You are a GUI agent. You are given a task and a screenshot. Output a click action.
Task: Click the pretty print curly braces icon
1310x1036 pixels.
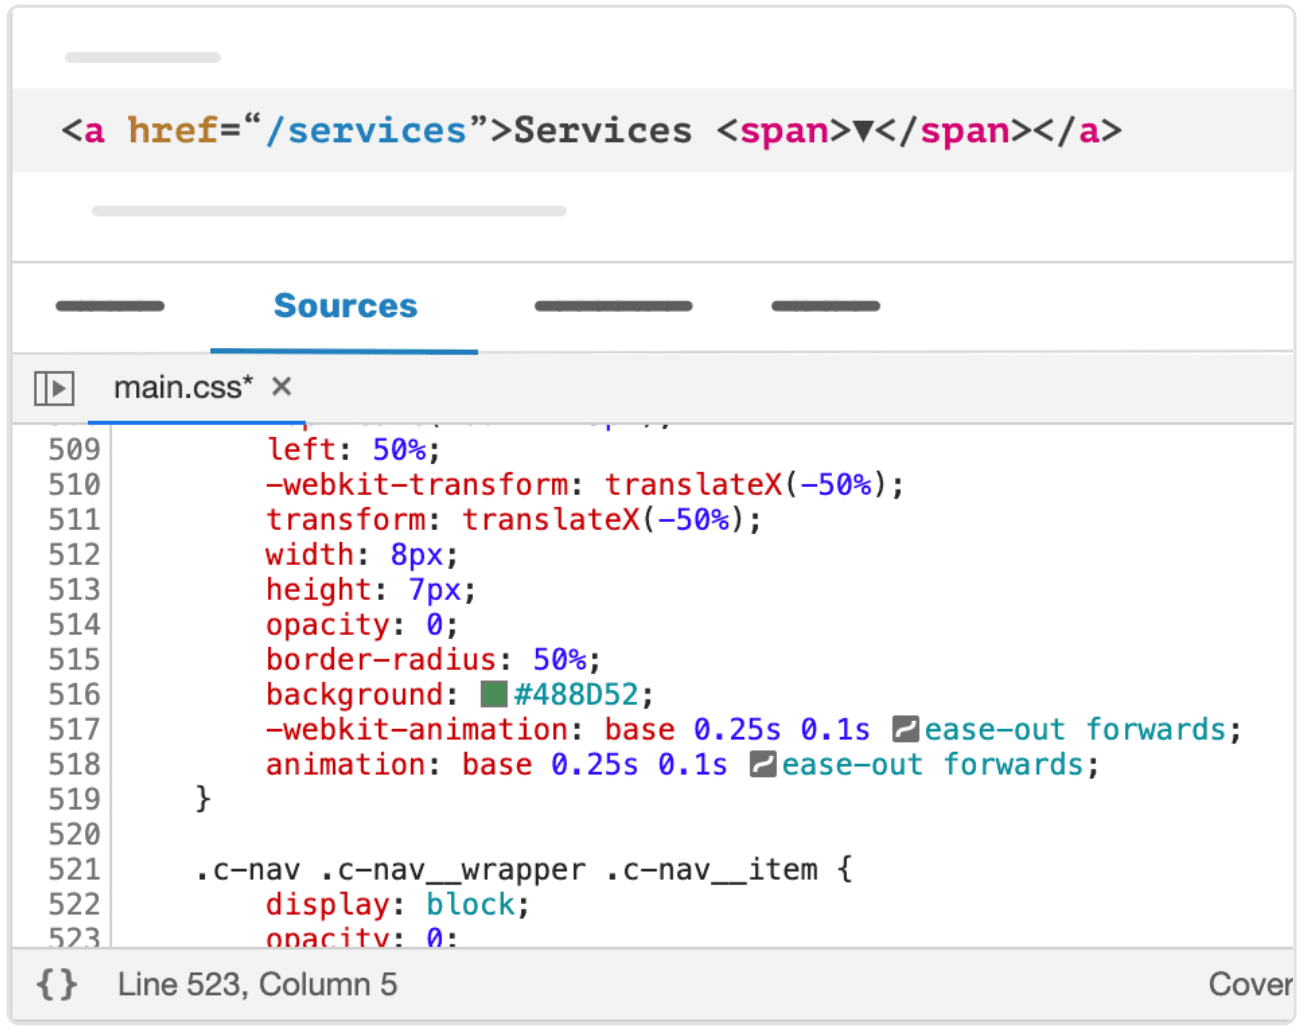coord(57,985)
